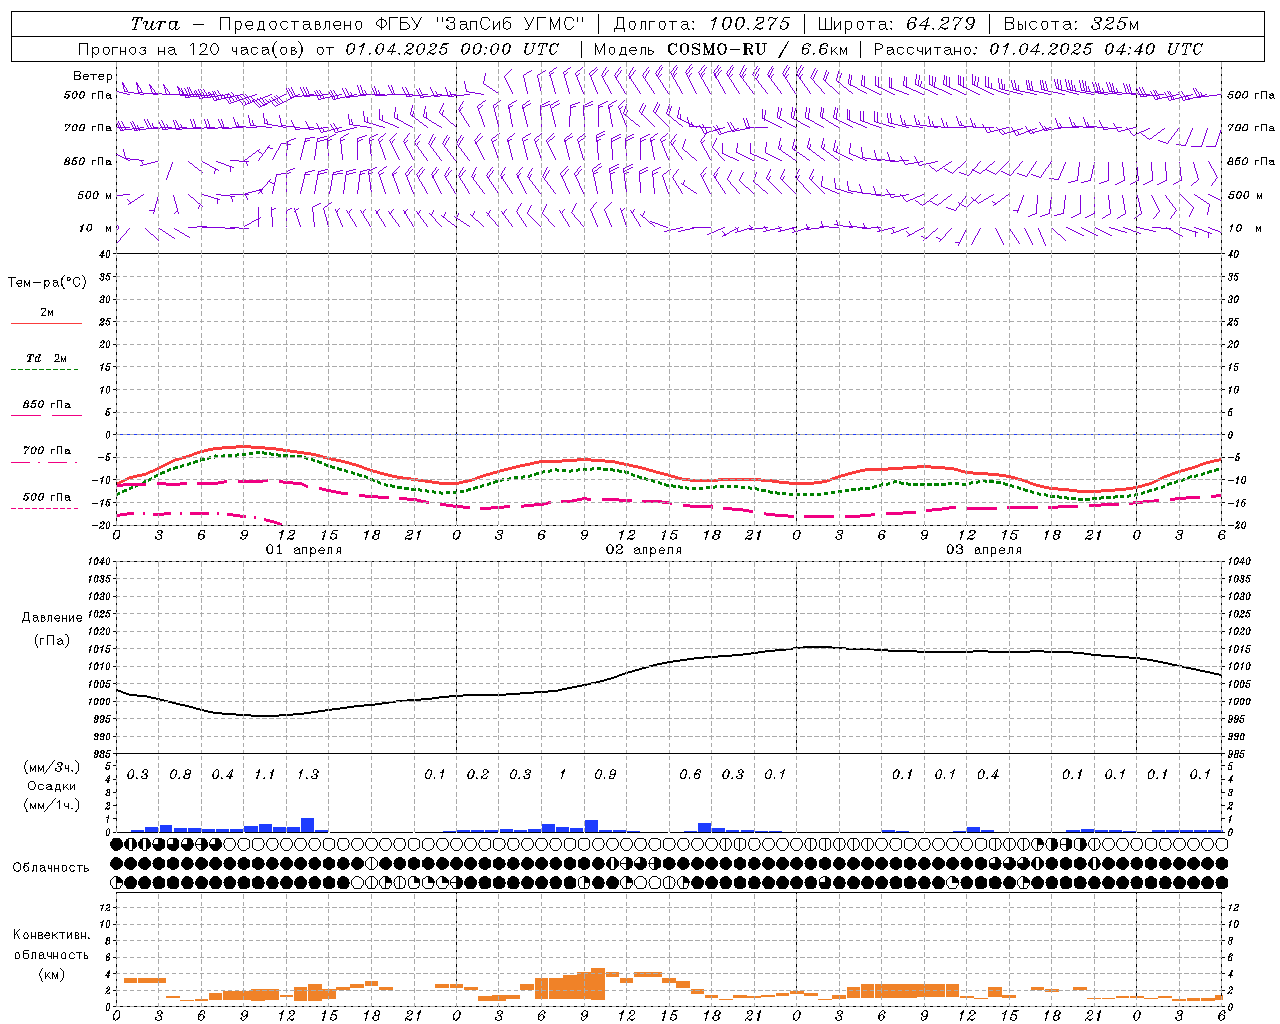Click the 3-hour precipitation value "0.2"

pyautogui.click(x=478, y=775)
